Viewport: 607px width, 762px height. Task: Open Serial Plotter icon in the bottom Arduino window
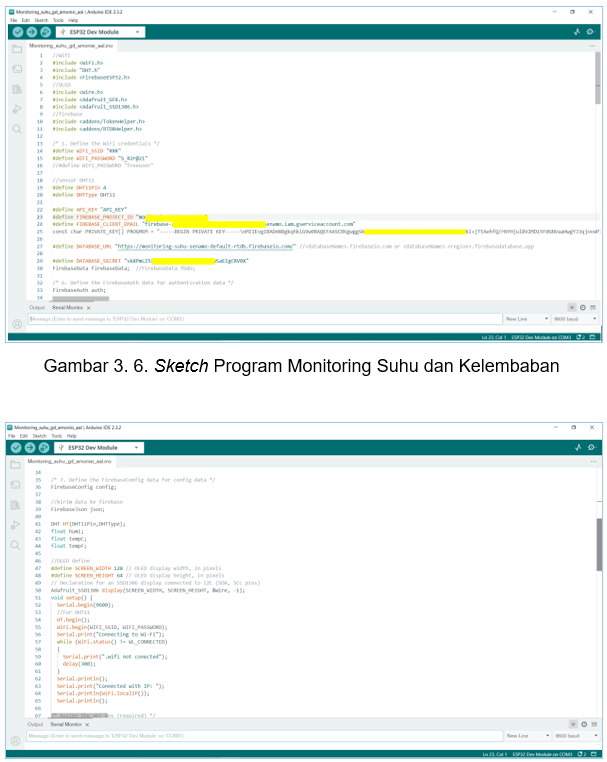pos(578,448)
